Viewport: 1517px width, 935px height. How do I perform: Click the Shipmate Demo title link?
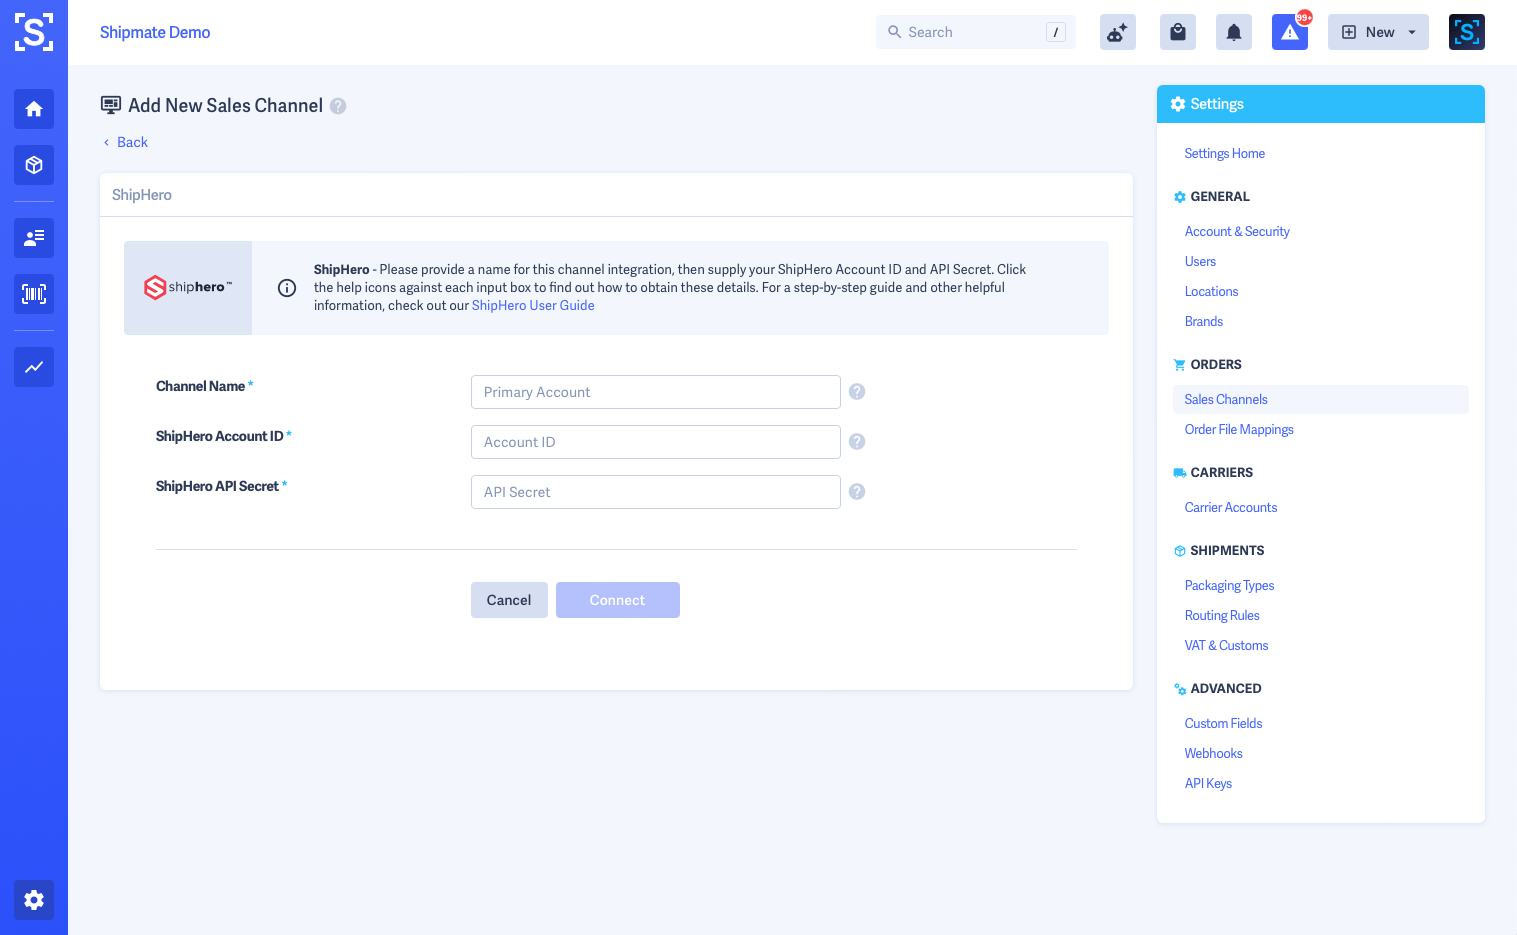point(155,32)
